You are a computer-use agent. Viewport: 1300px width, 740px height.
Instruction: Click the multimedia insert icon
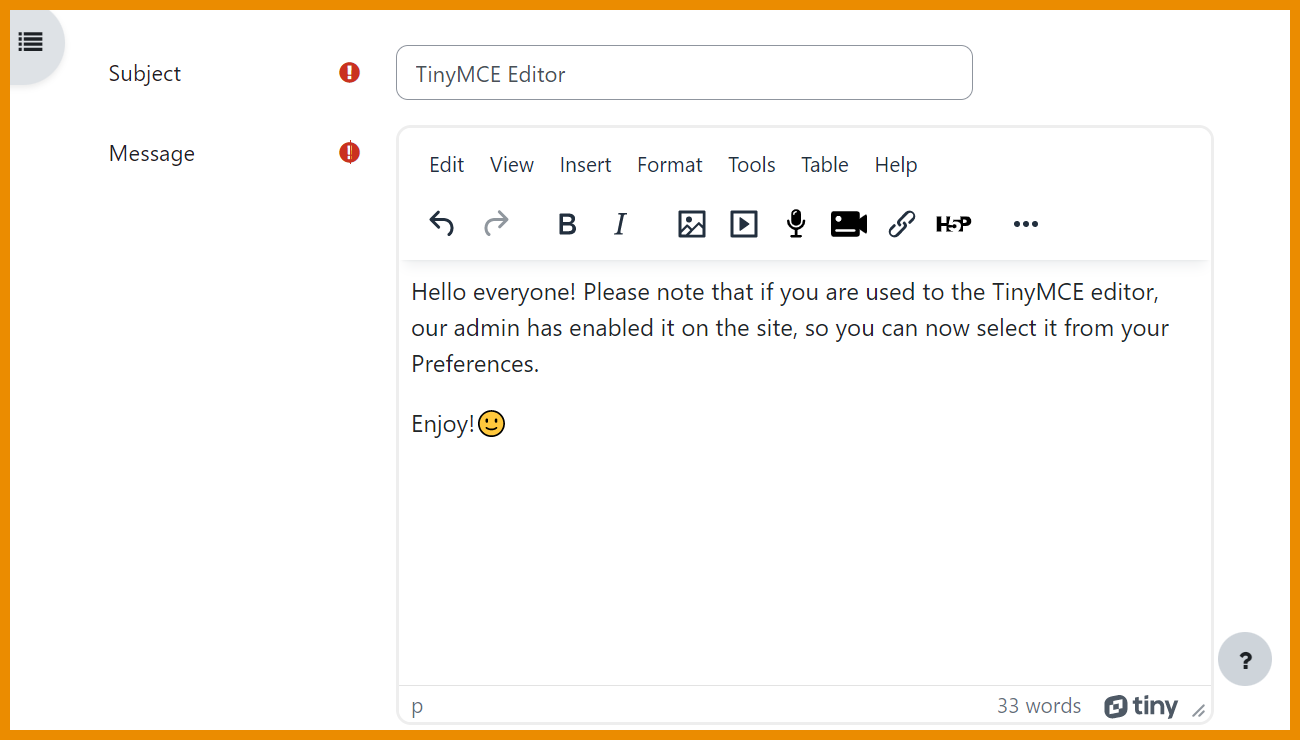click(743, 224)
